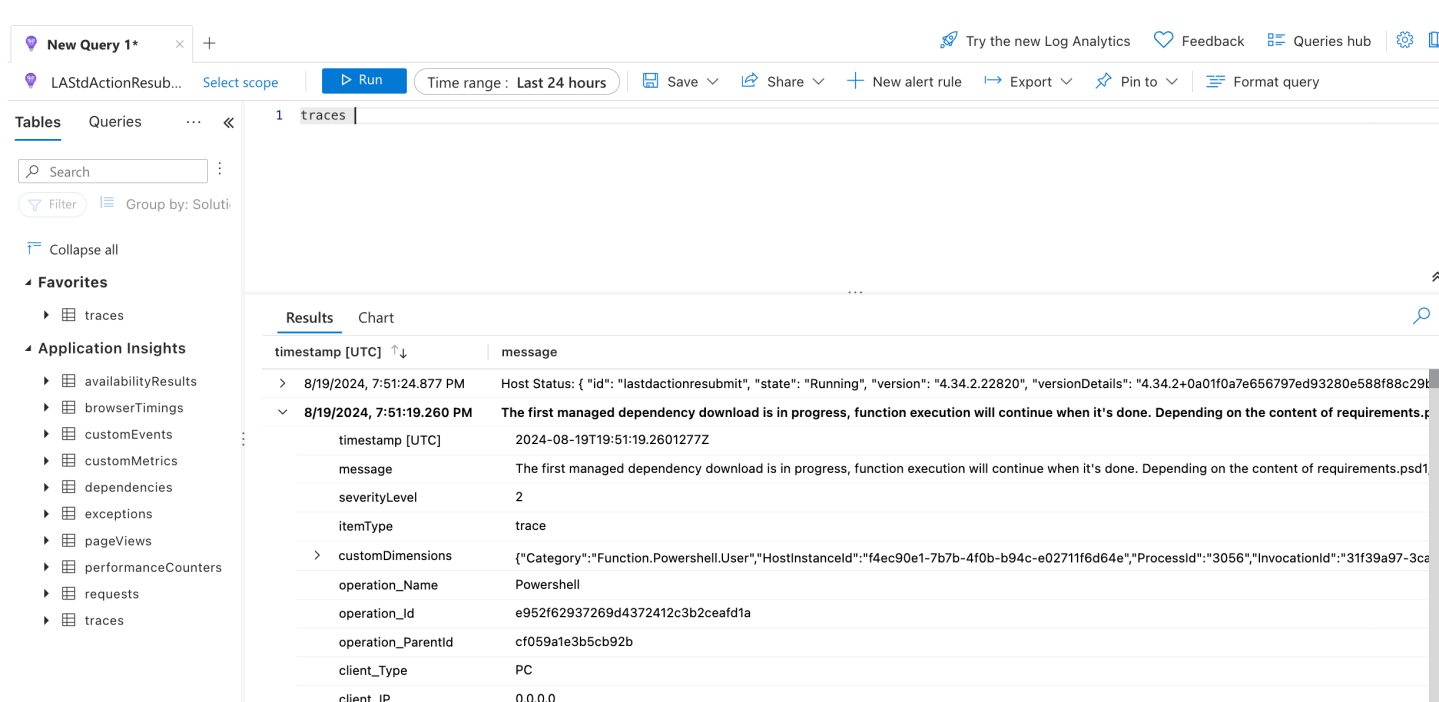Screen dimensions: 1439x702
Task: Expand the customEvents table
Action: point(46,434)
